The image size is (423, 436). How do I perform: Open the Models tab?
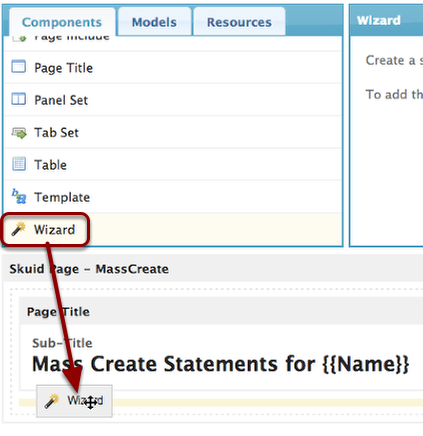click(x=154, y=22)
